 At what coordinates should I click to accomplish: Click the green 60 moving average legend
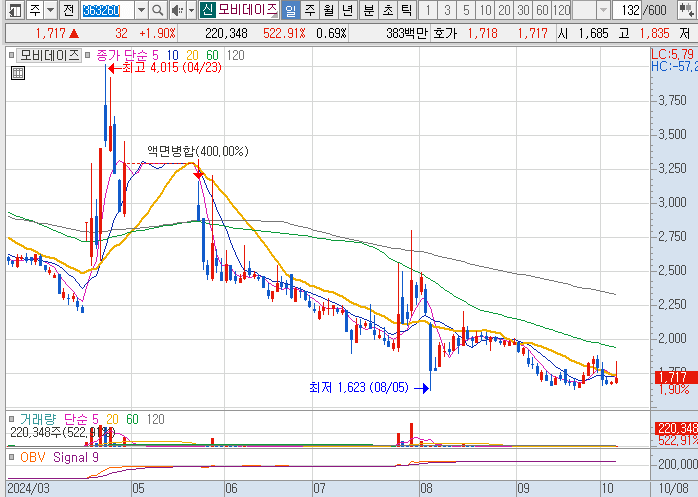point(212,55)
